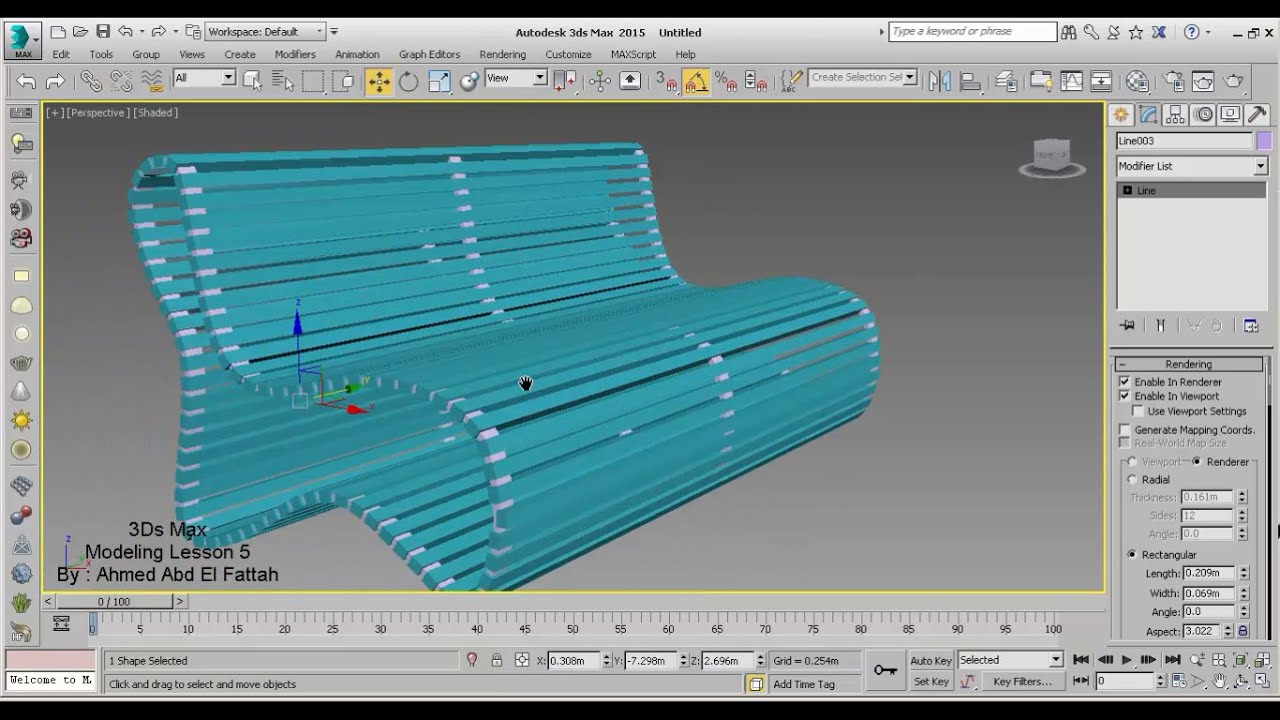The width and height of the screenshot is (1280, 720).
Task: Open the Motion panel tab
Action: (1203, 114)
